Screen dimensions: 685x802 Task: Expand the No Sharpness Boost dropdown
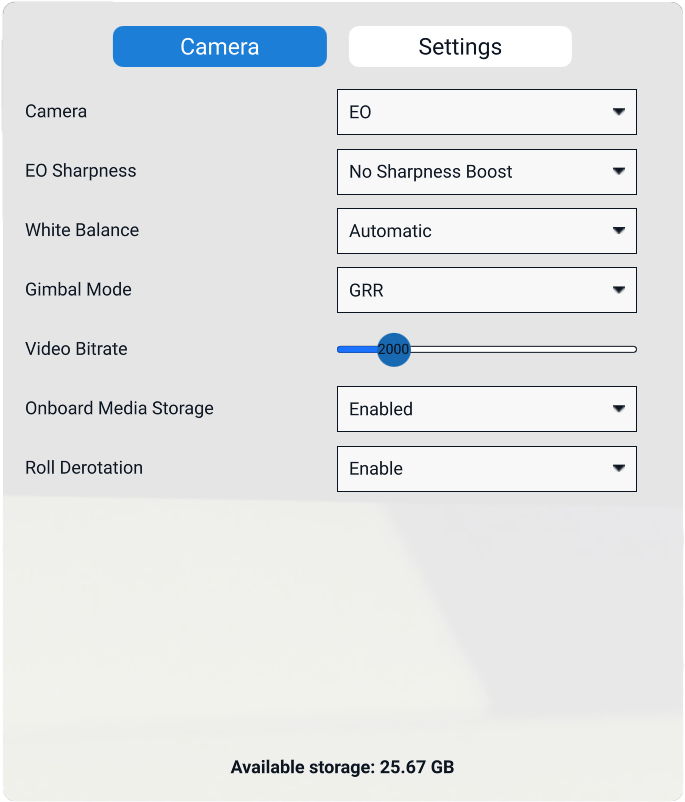point(470,172)
